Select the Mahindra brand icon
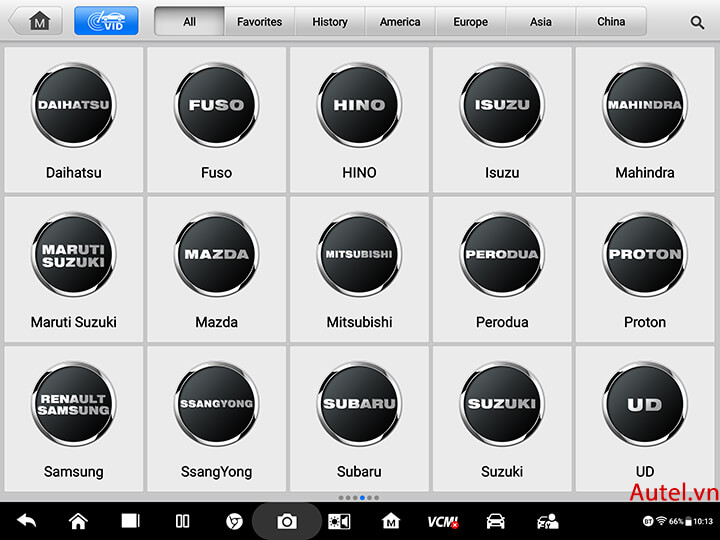This screenshot has height=540, width=720. [645, 105]
